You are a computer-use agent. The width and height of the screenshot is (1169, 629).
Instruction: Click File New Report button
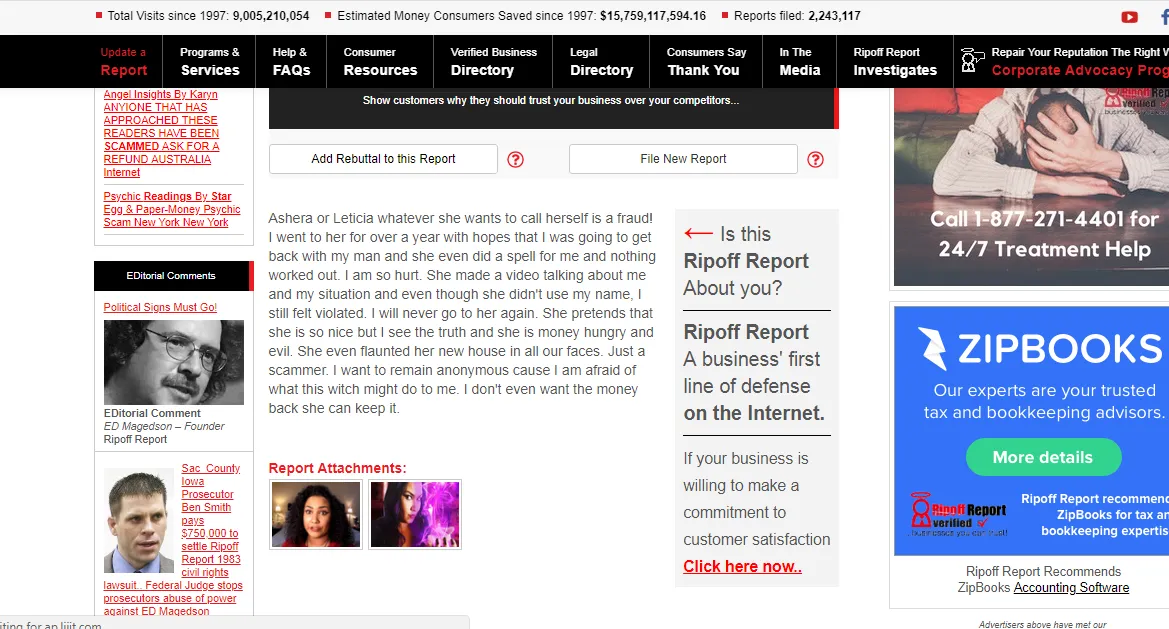(x=683, y=159)
